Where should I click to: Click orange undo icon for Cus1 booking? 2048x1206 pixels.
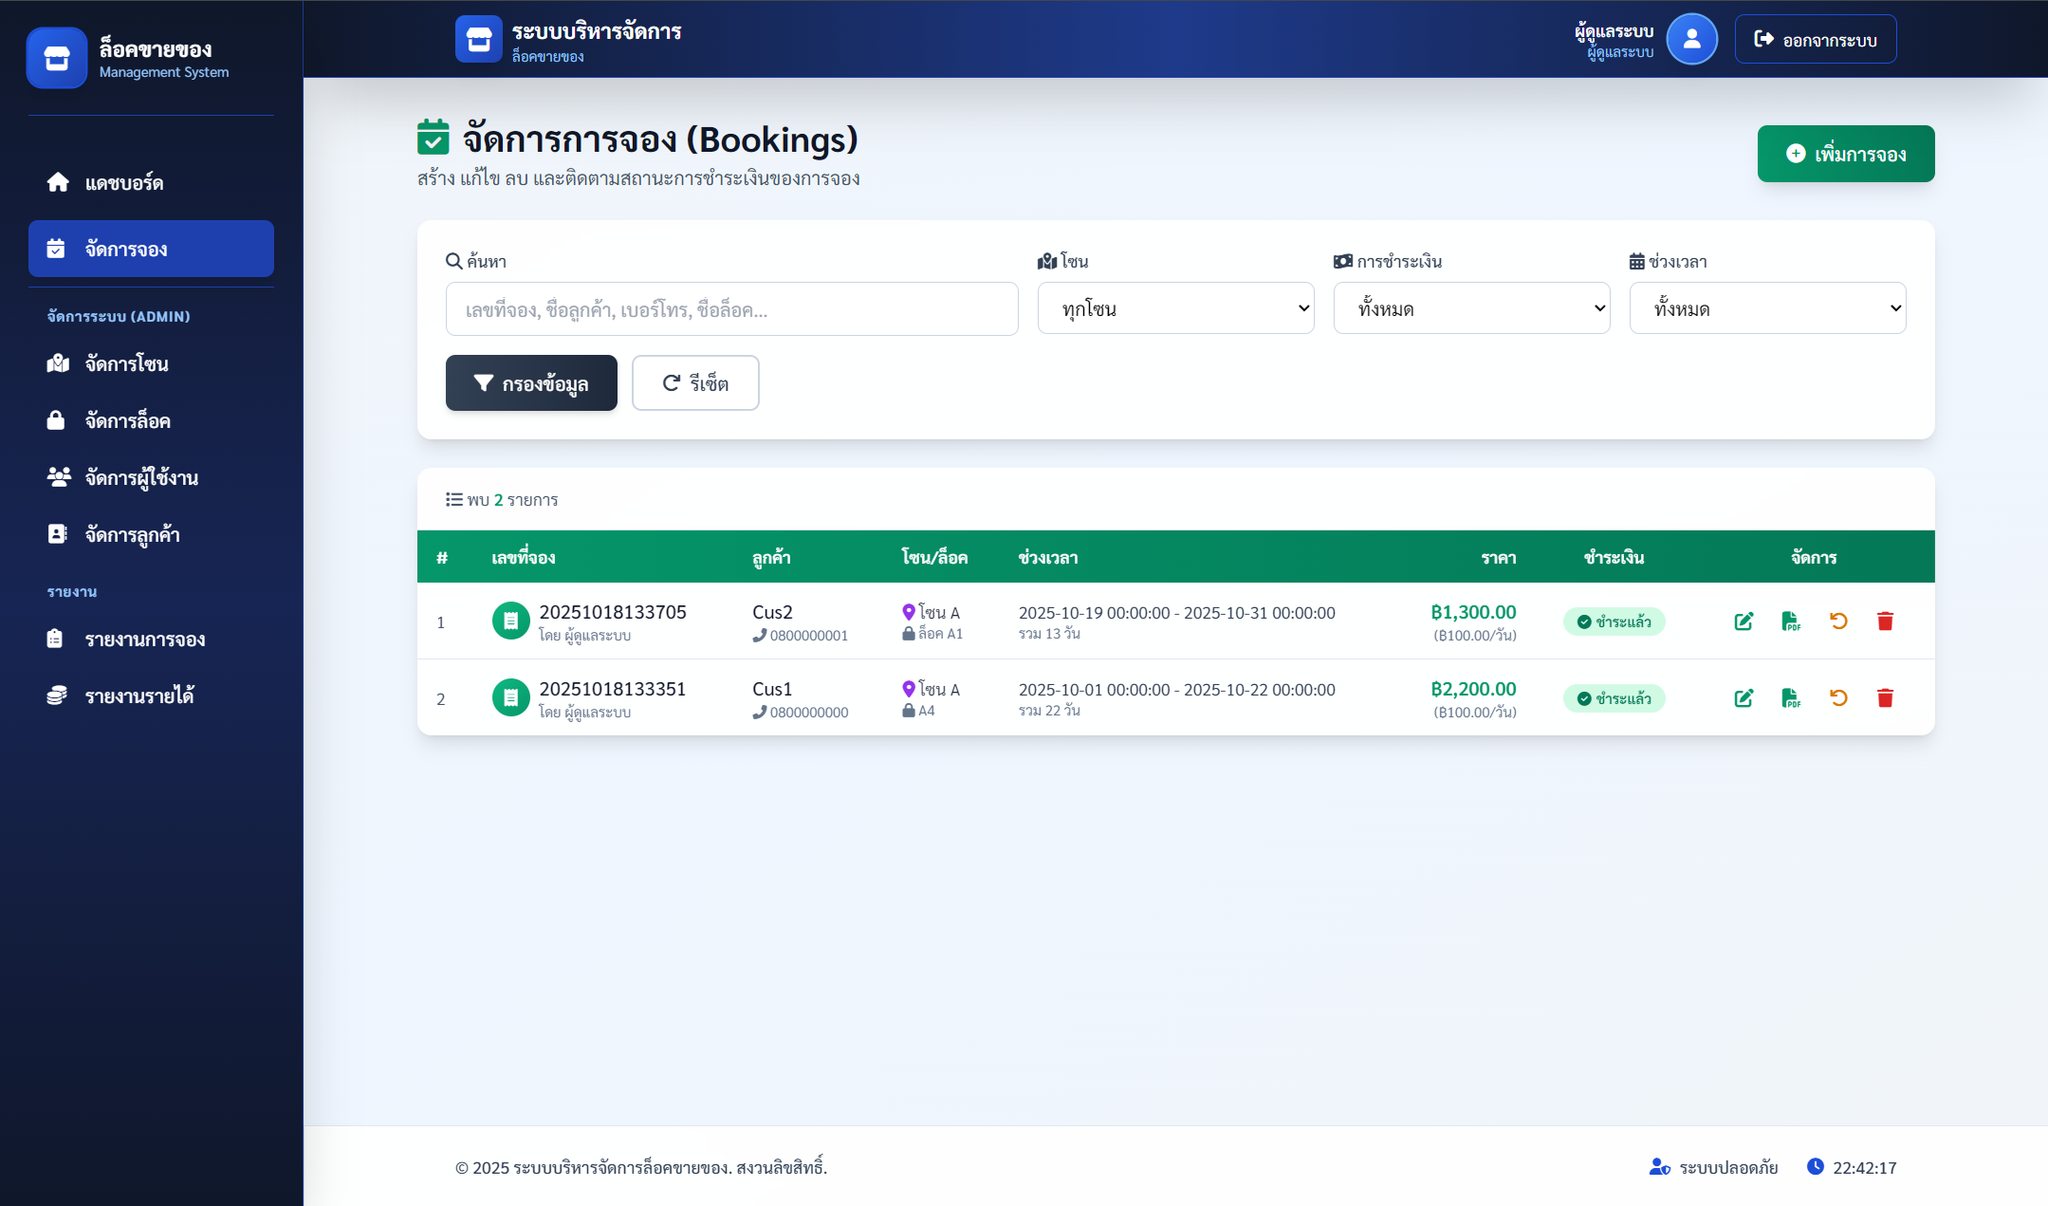click(1838, 698)
